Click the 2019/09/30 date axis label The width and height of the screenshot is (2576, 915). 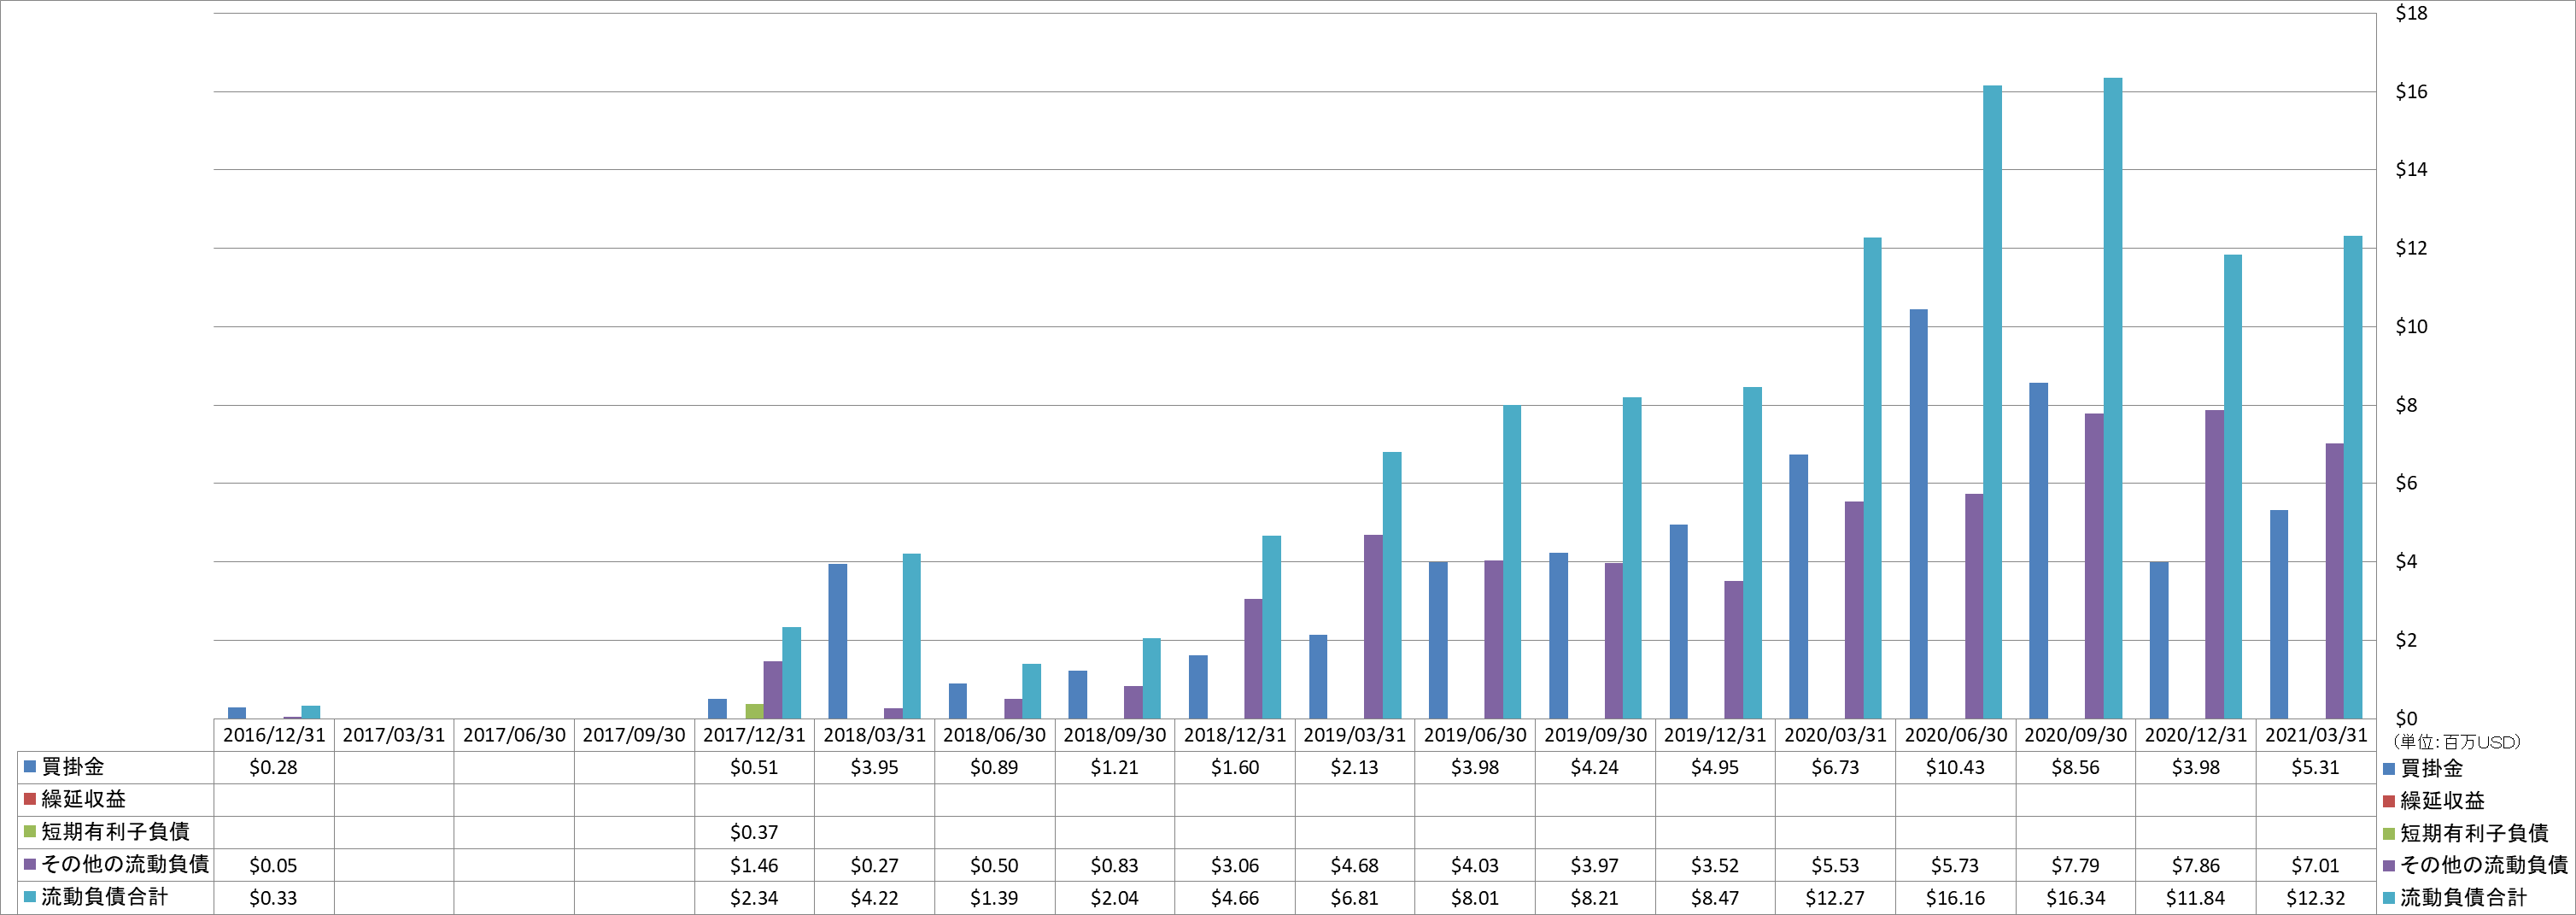(1595, 735)
